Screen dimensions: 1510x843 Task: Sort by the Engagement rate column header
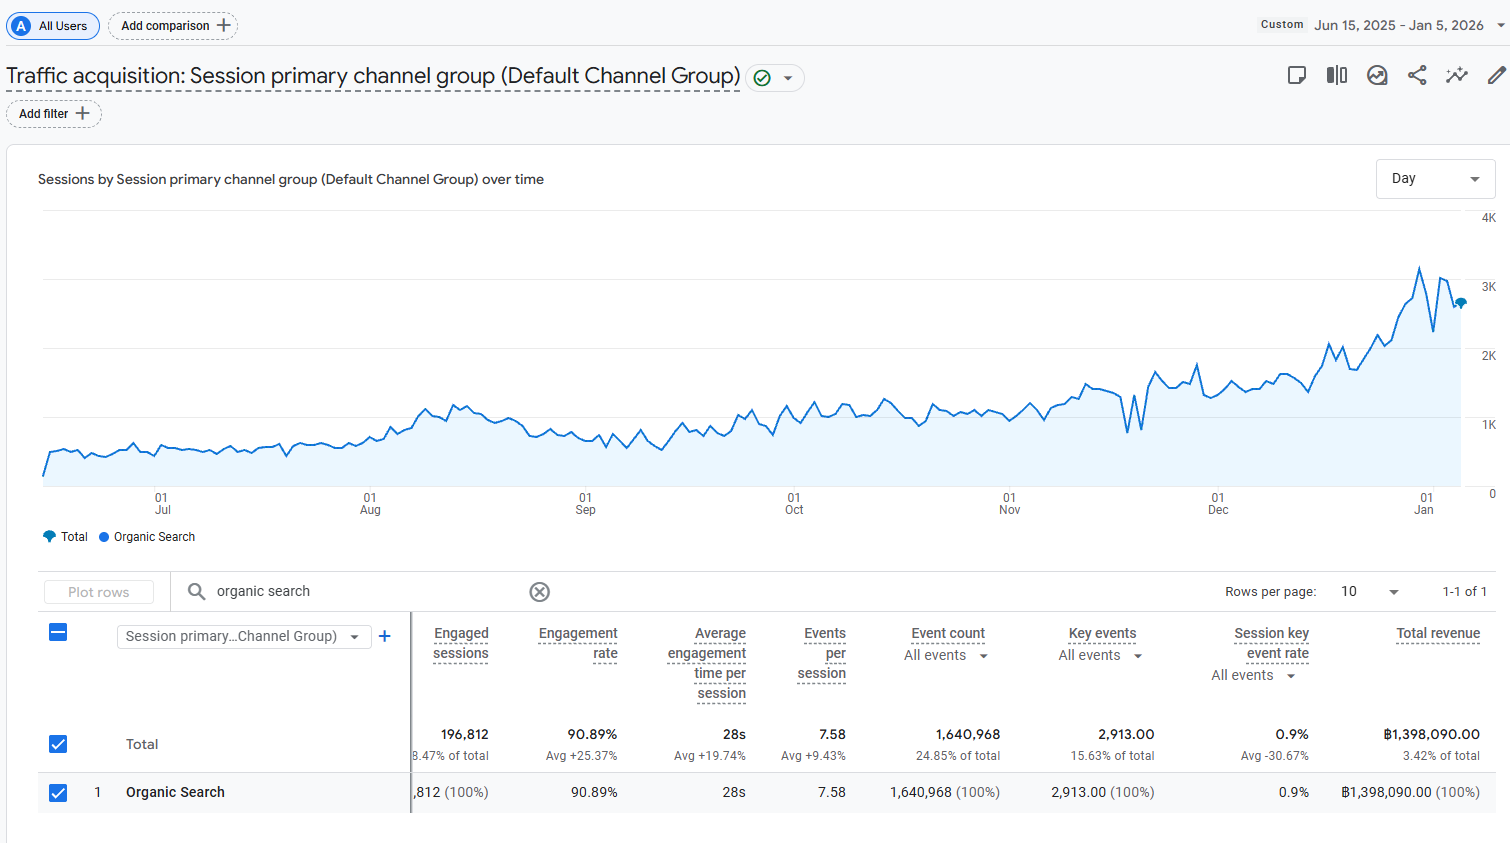578,643
